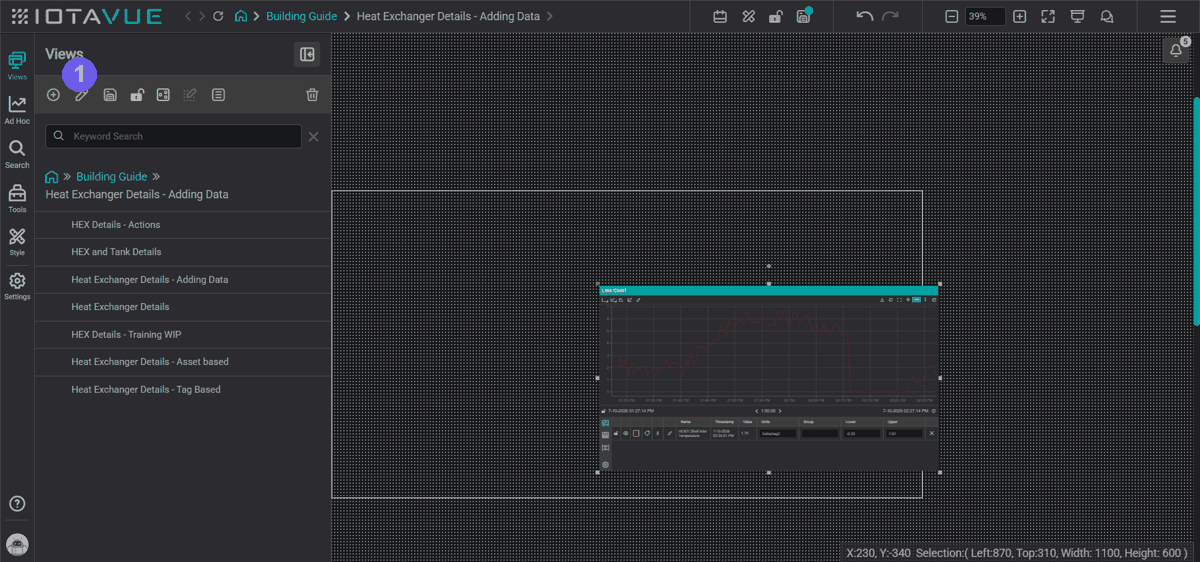The height and width of the screenshot is (562, 1200).
Task: Click the layout grid icon in Views toolbar
Action: click(163, 95)
